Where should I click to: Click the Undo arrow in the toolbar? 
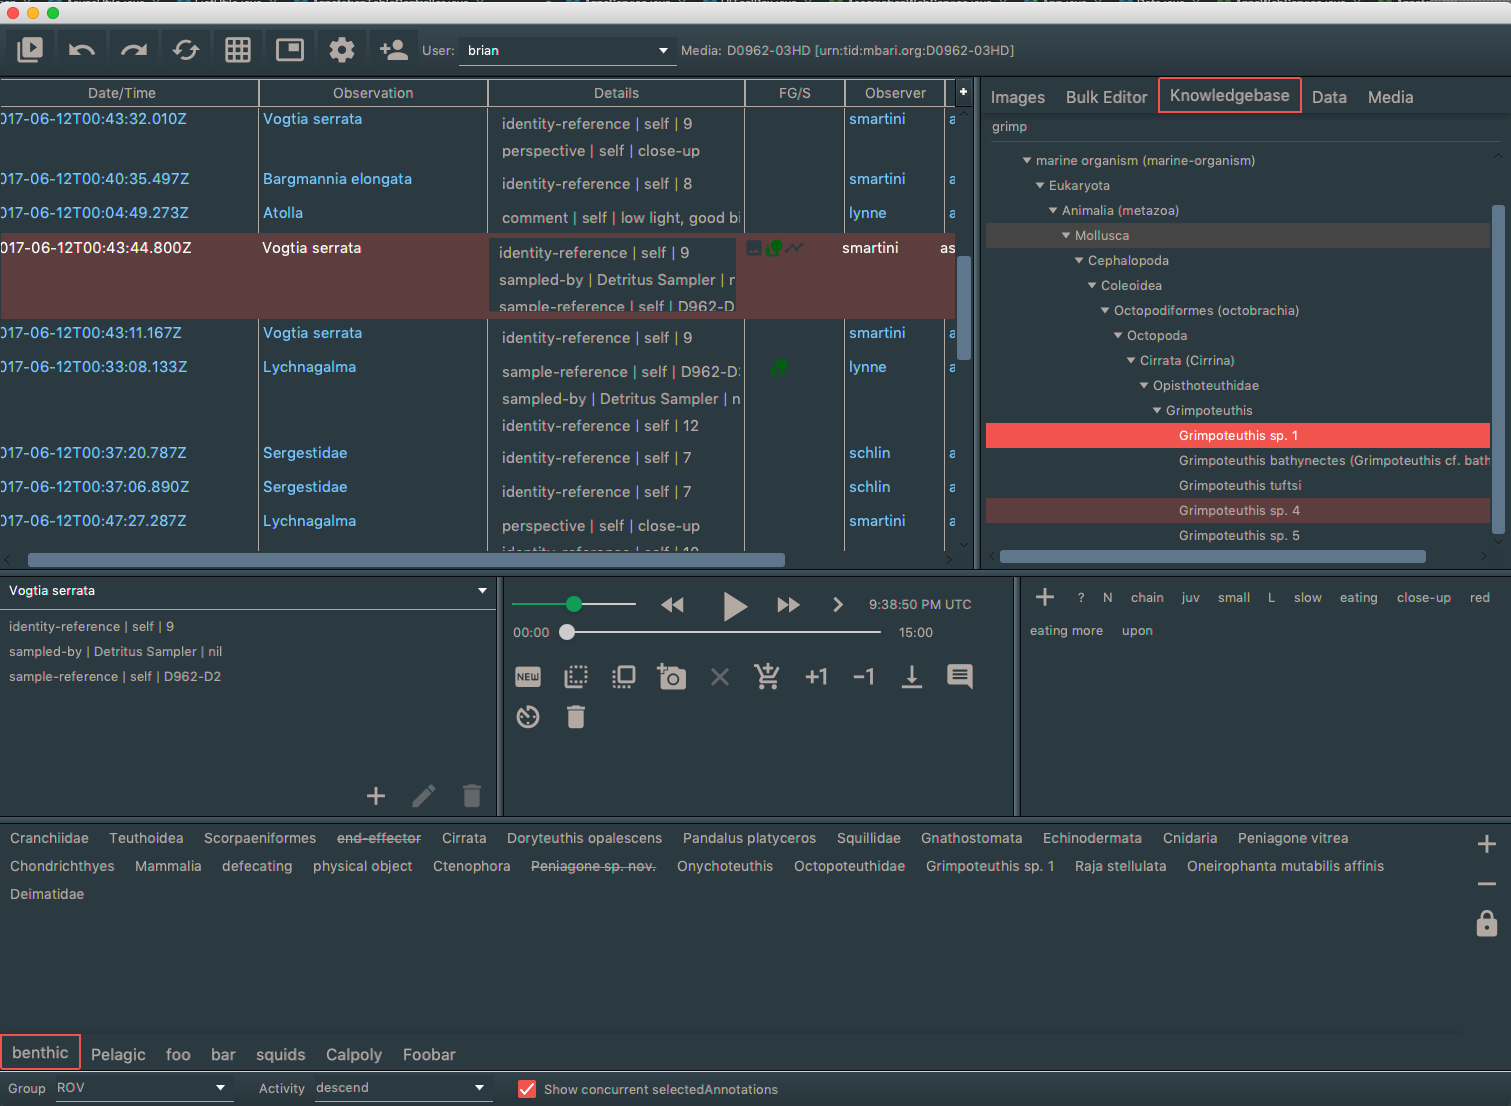point(82,48)
